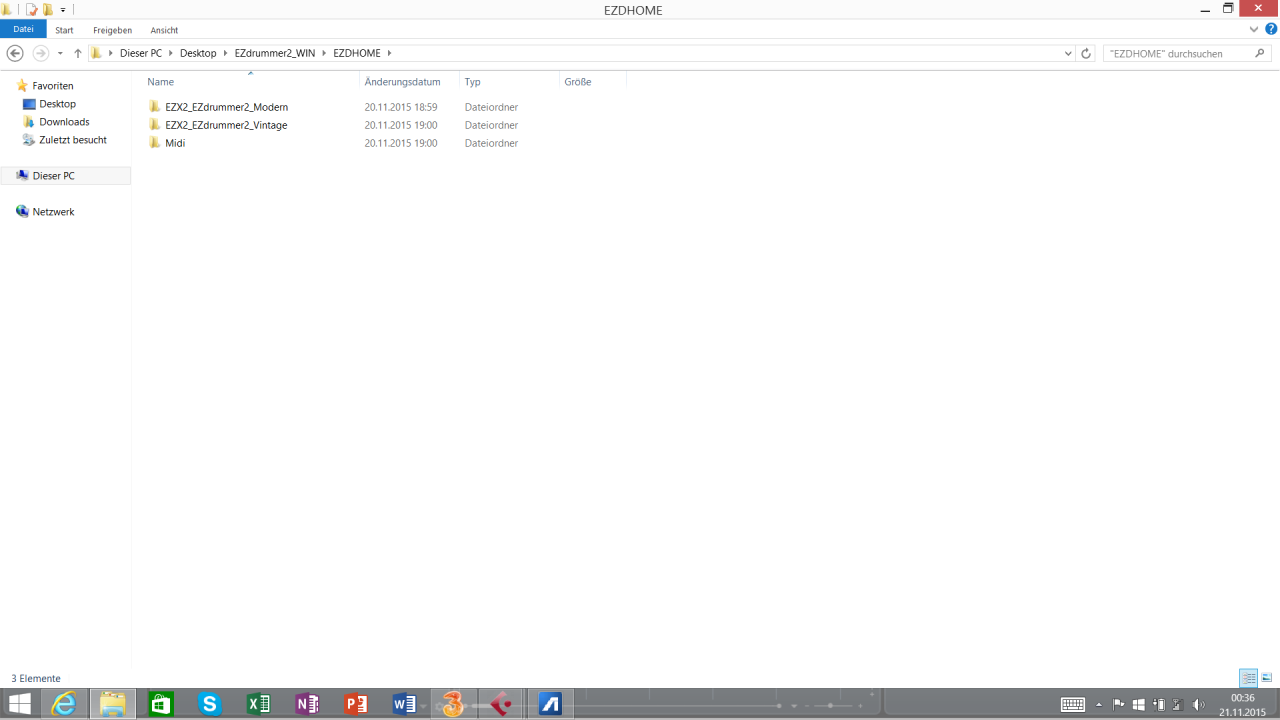Expand the chevron after Dieser PC breadcrumb
This screenshot has height=720, width=1280.
click(x=171, y=53)
